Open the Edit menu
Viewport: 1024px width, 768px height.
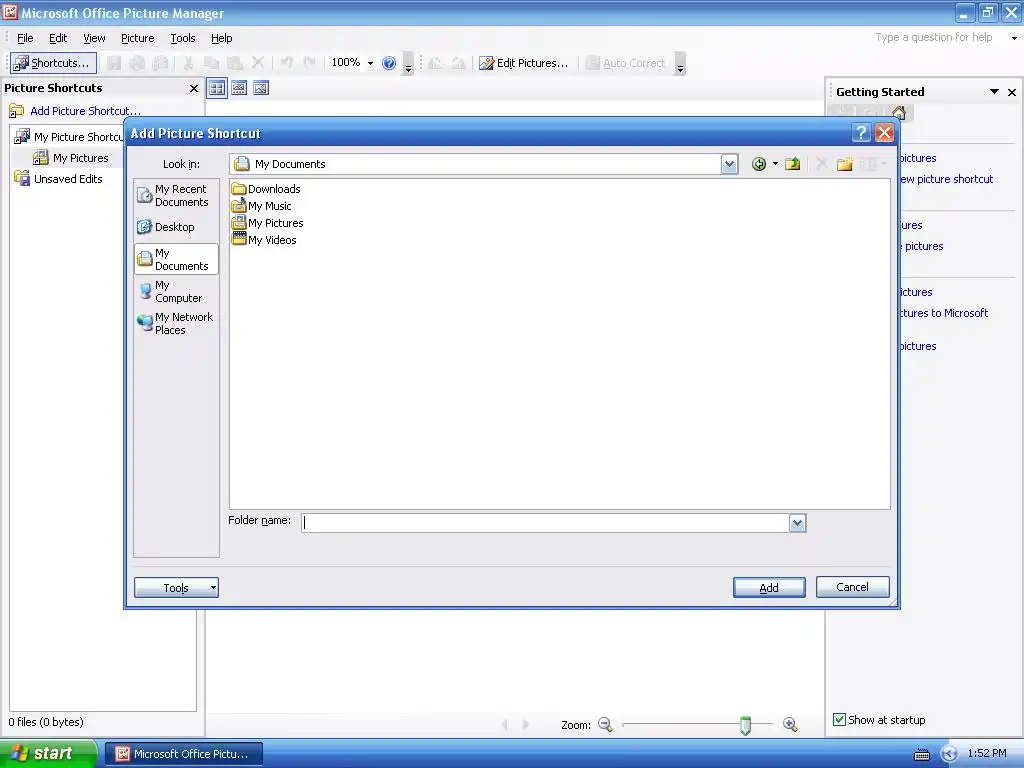(58, 38)
